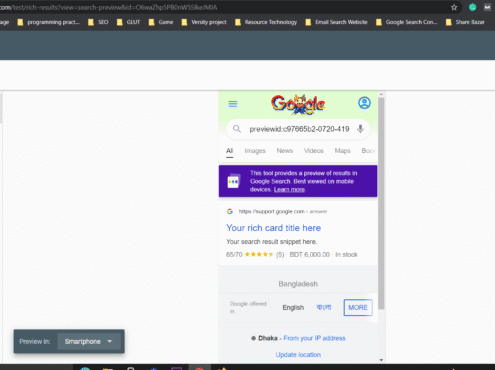The width and height of the screenshot is (495, 370).
Task: Open the Preview in Smartphone dropdown
Action: pyautogui.click(x=89, y=341)
